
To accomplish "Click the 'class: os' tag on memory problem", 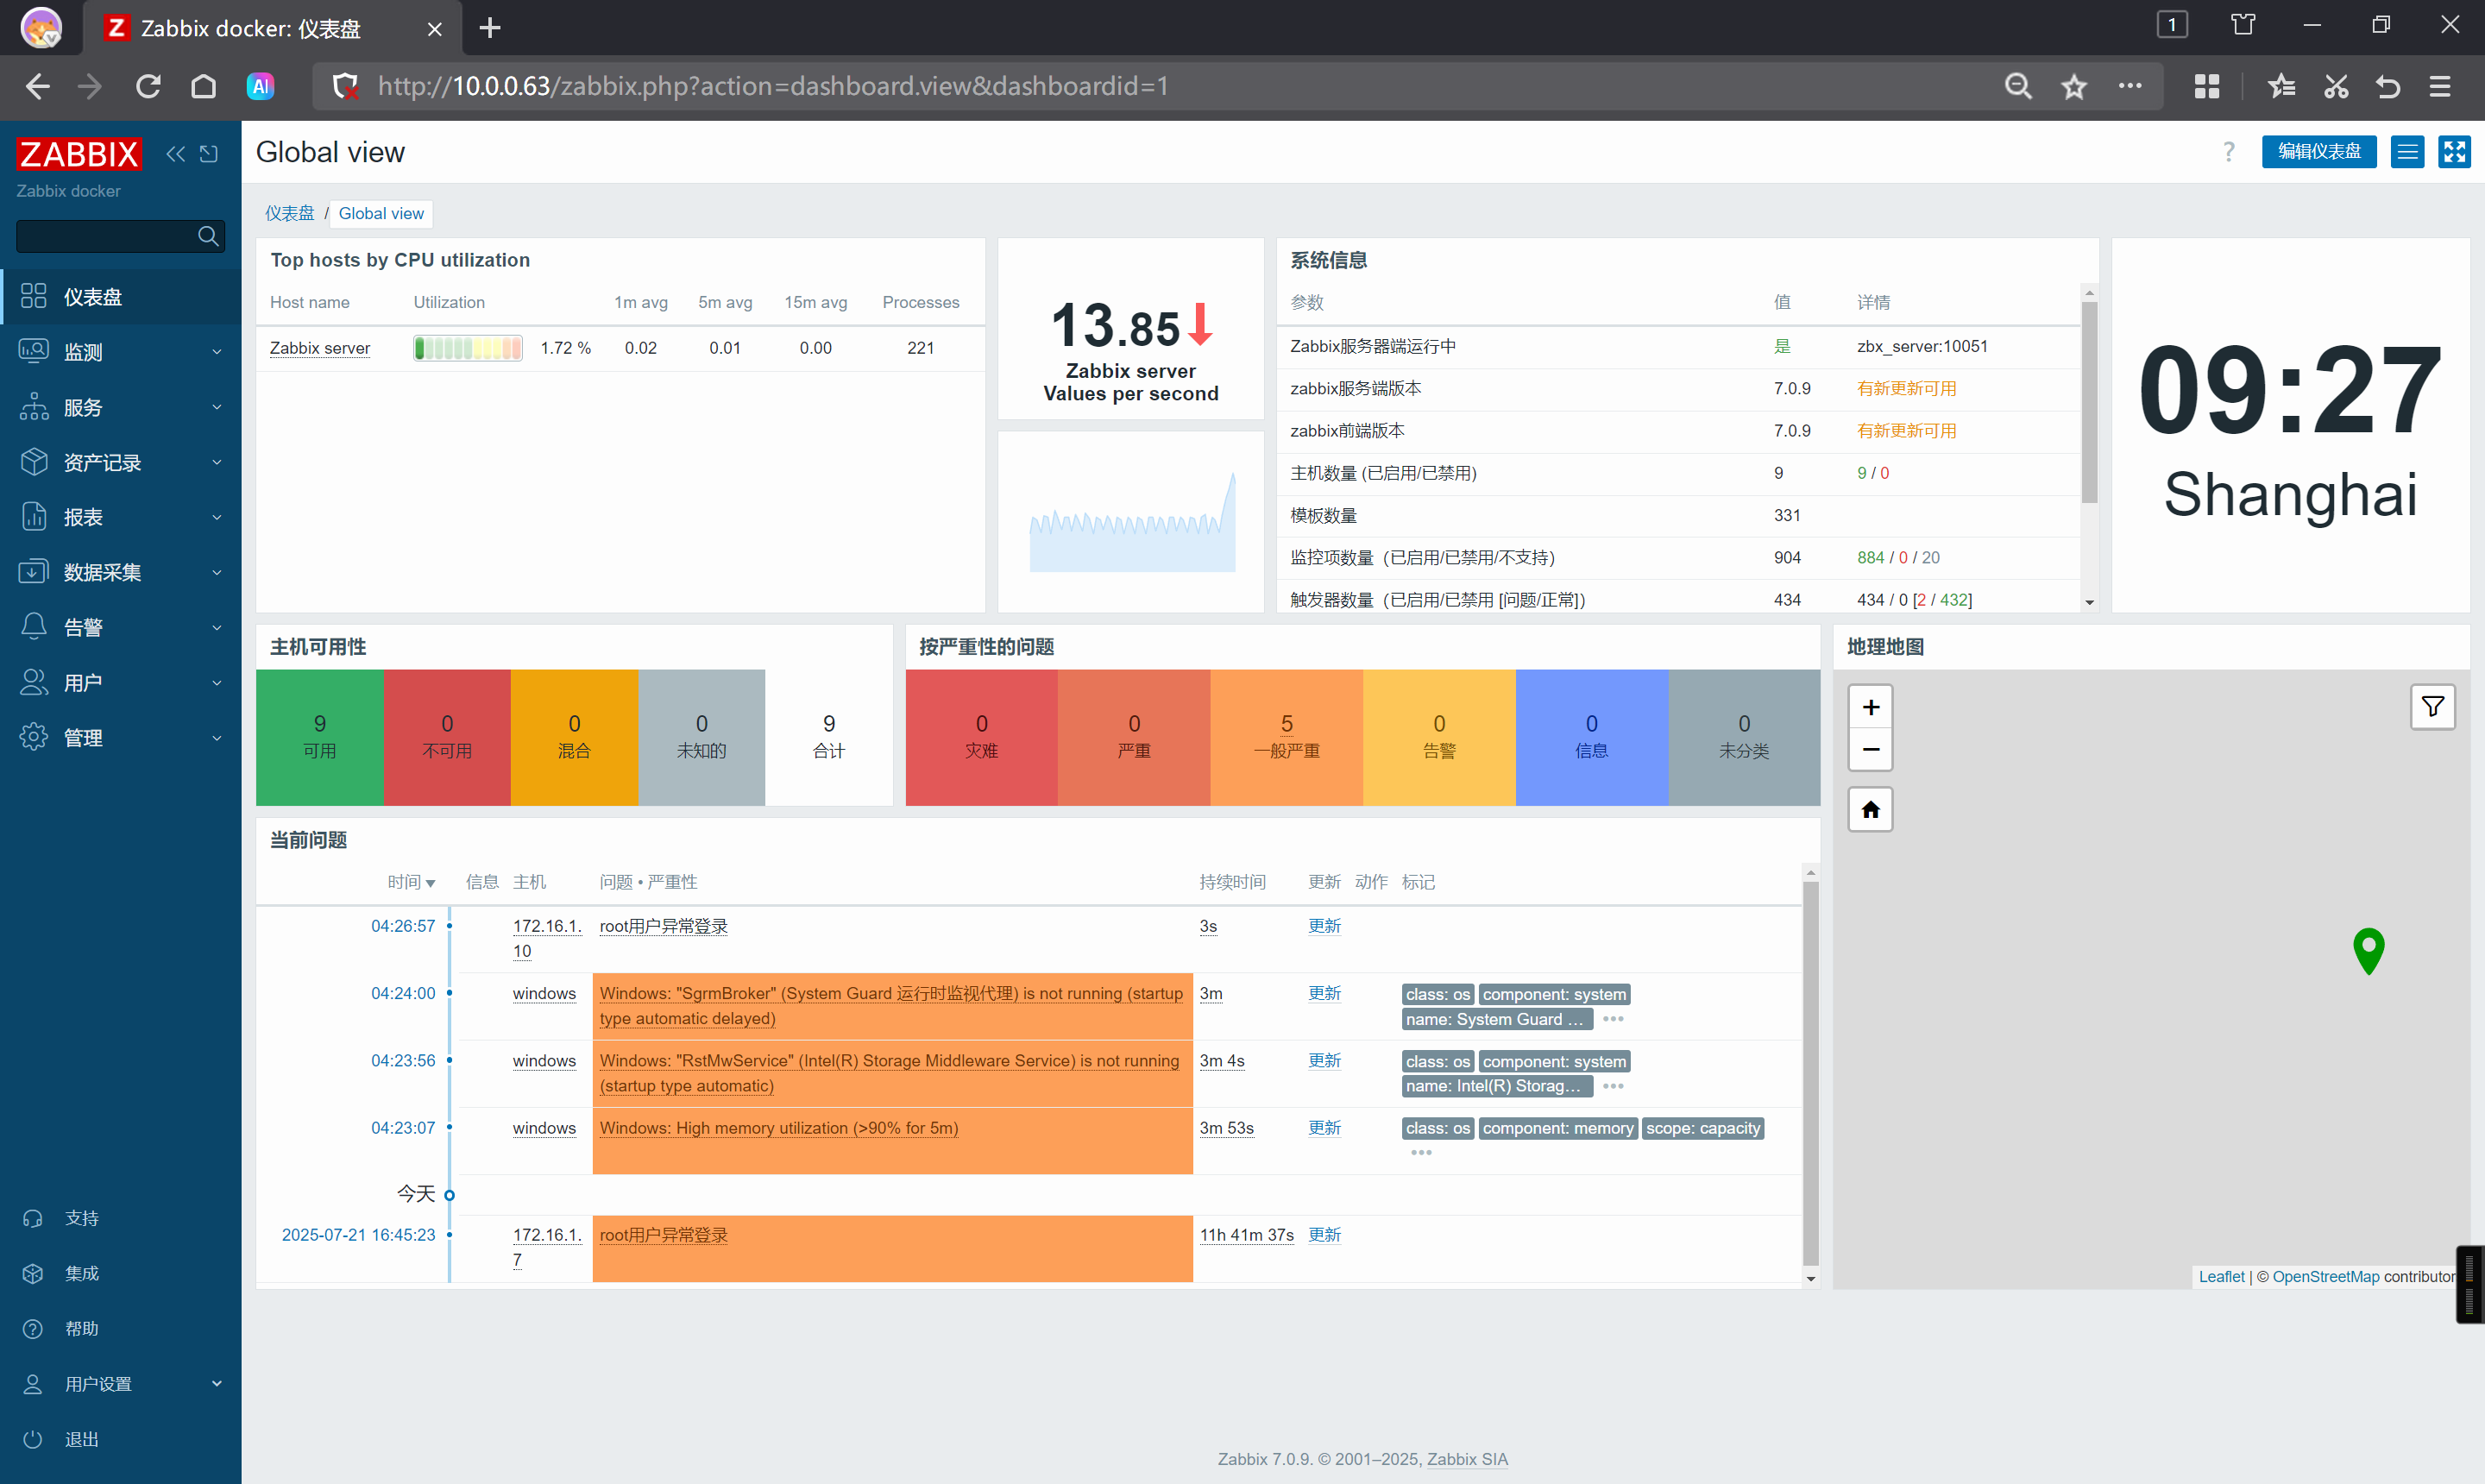I will [x=1437, y=1128].
